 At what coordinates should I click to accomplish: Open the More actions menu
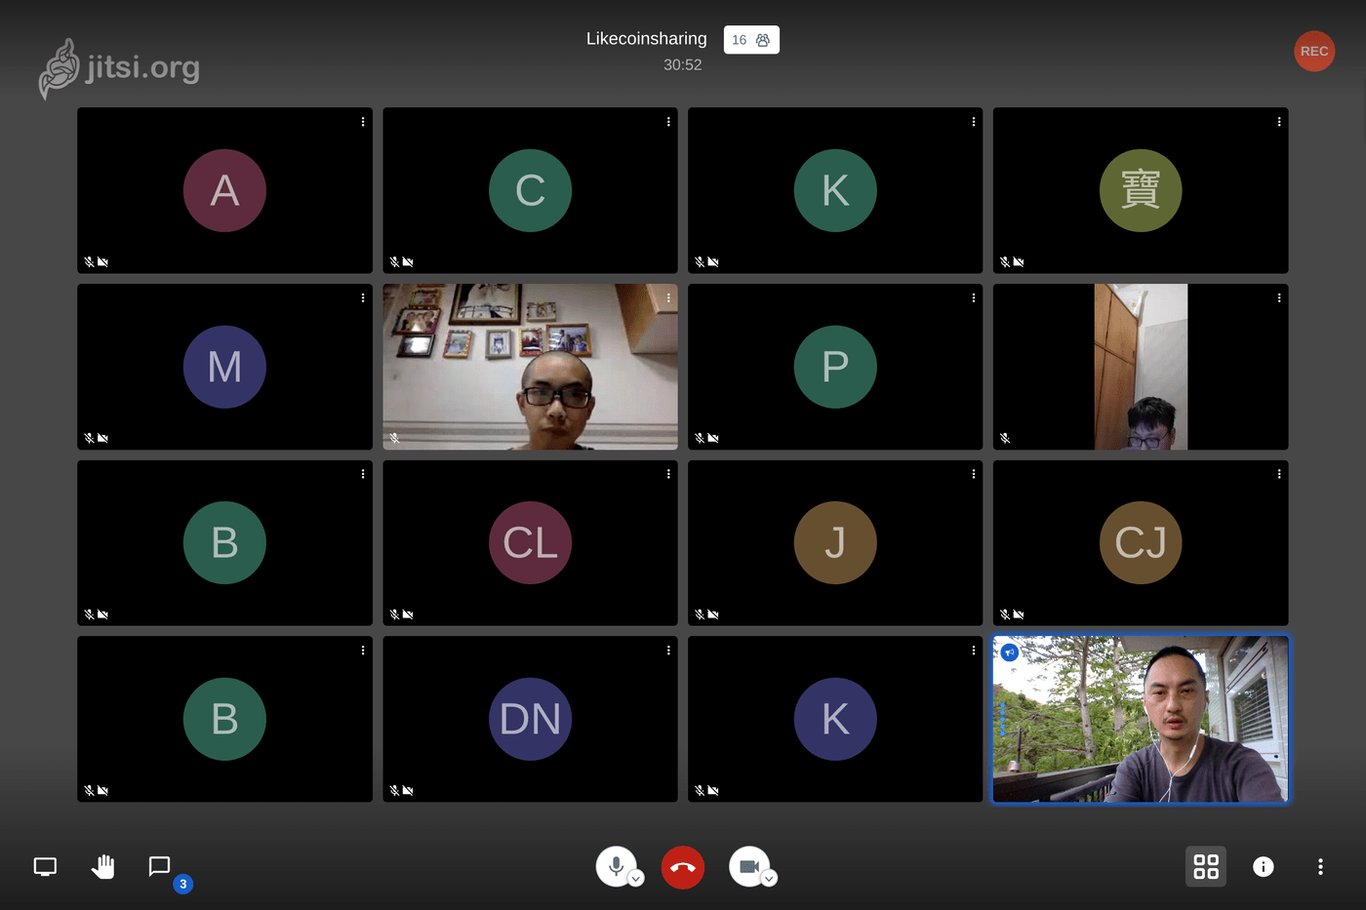click(1320, 867)
